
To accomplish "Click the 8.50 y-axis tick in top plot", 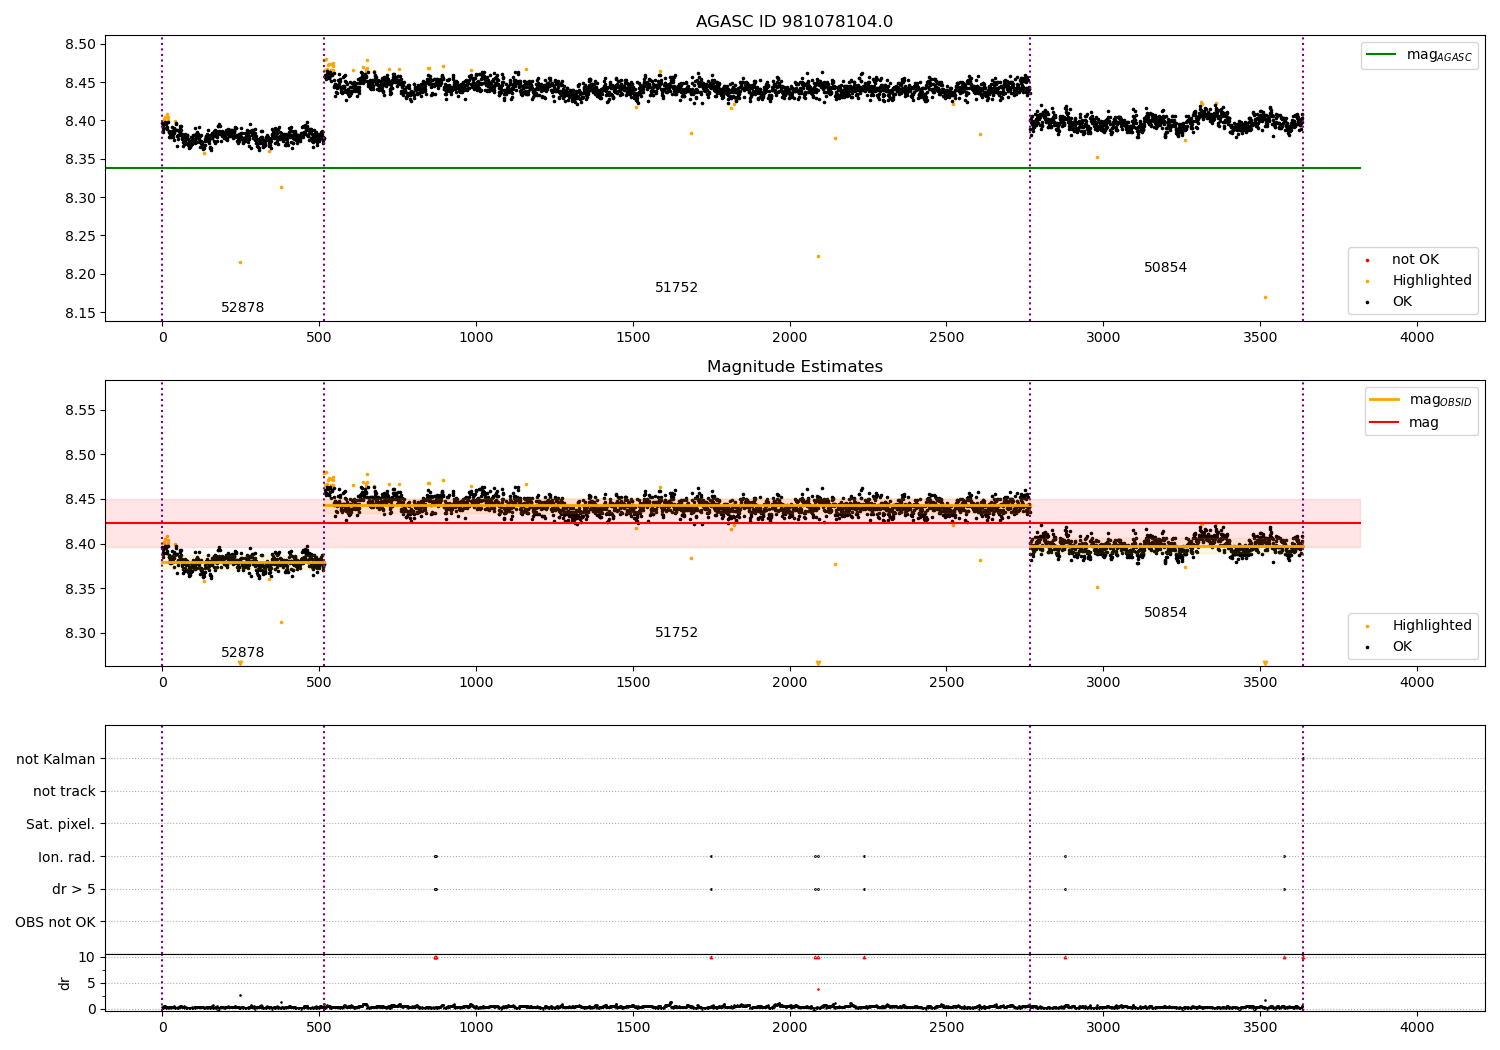I will tap(81, 45).
